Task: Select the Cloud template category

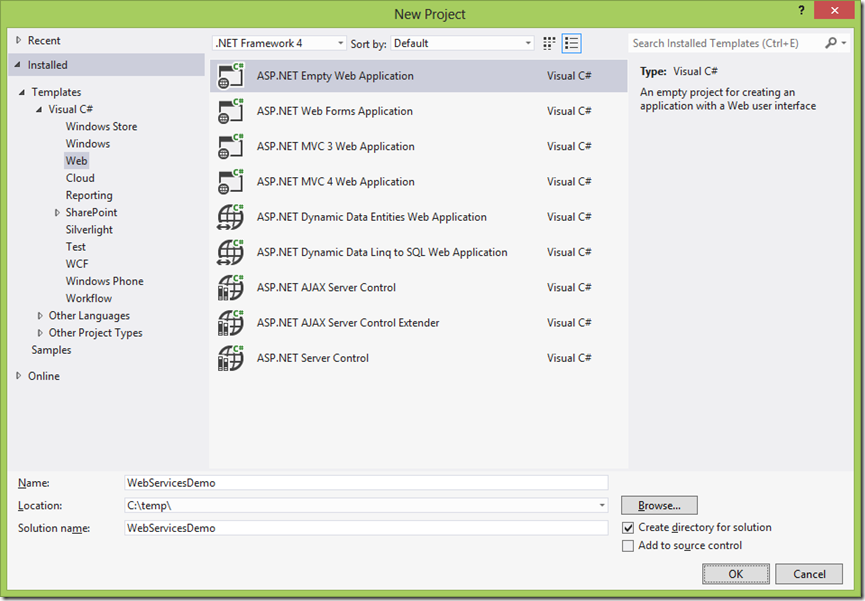Action: (80, 178)
